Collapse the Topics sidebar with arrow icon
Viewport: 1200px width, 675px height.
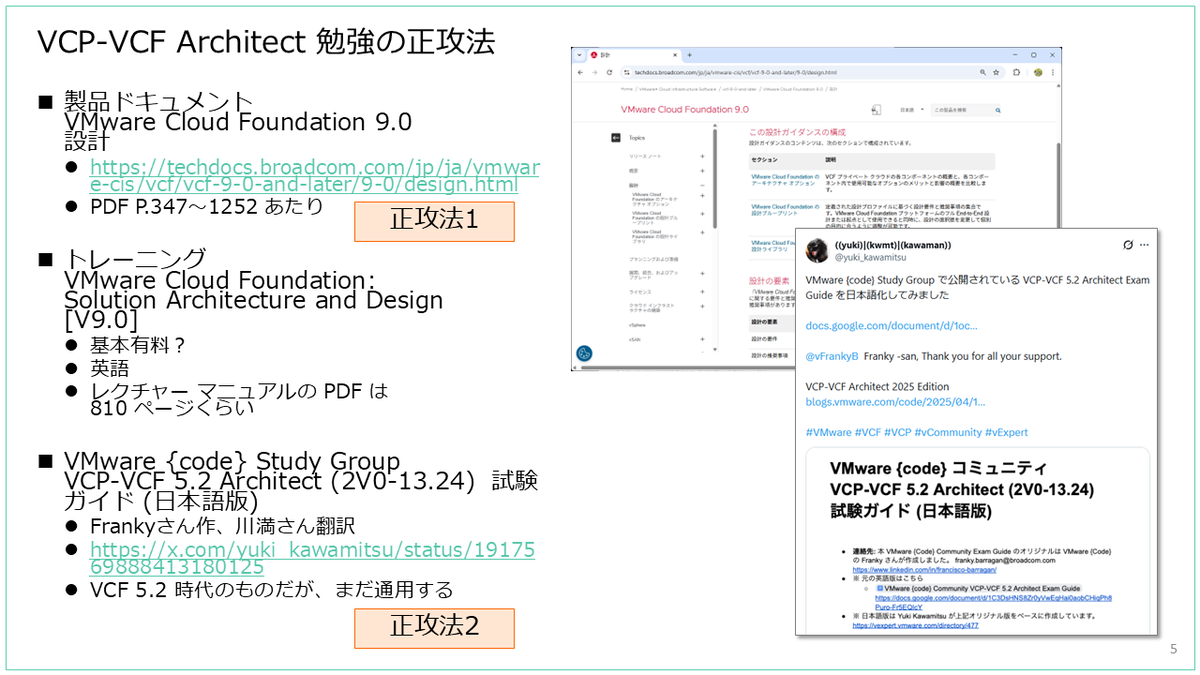[616, 138]
